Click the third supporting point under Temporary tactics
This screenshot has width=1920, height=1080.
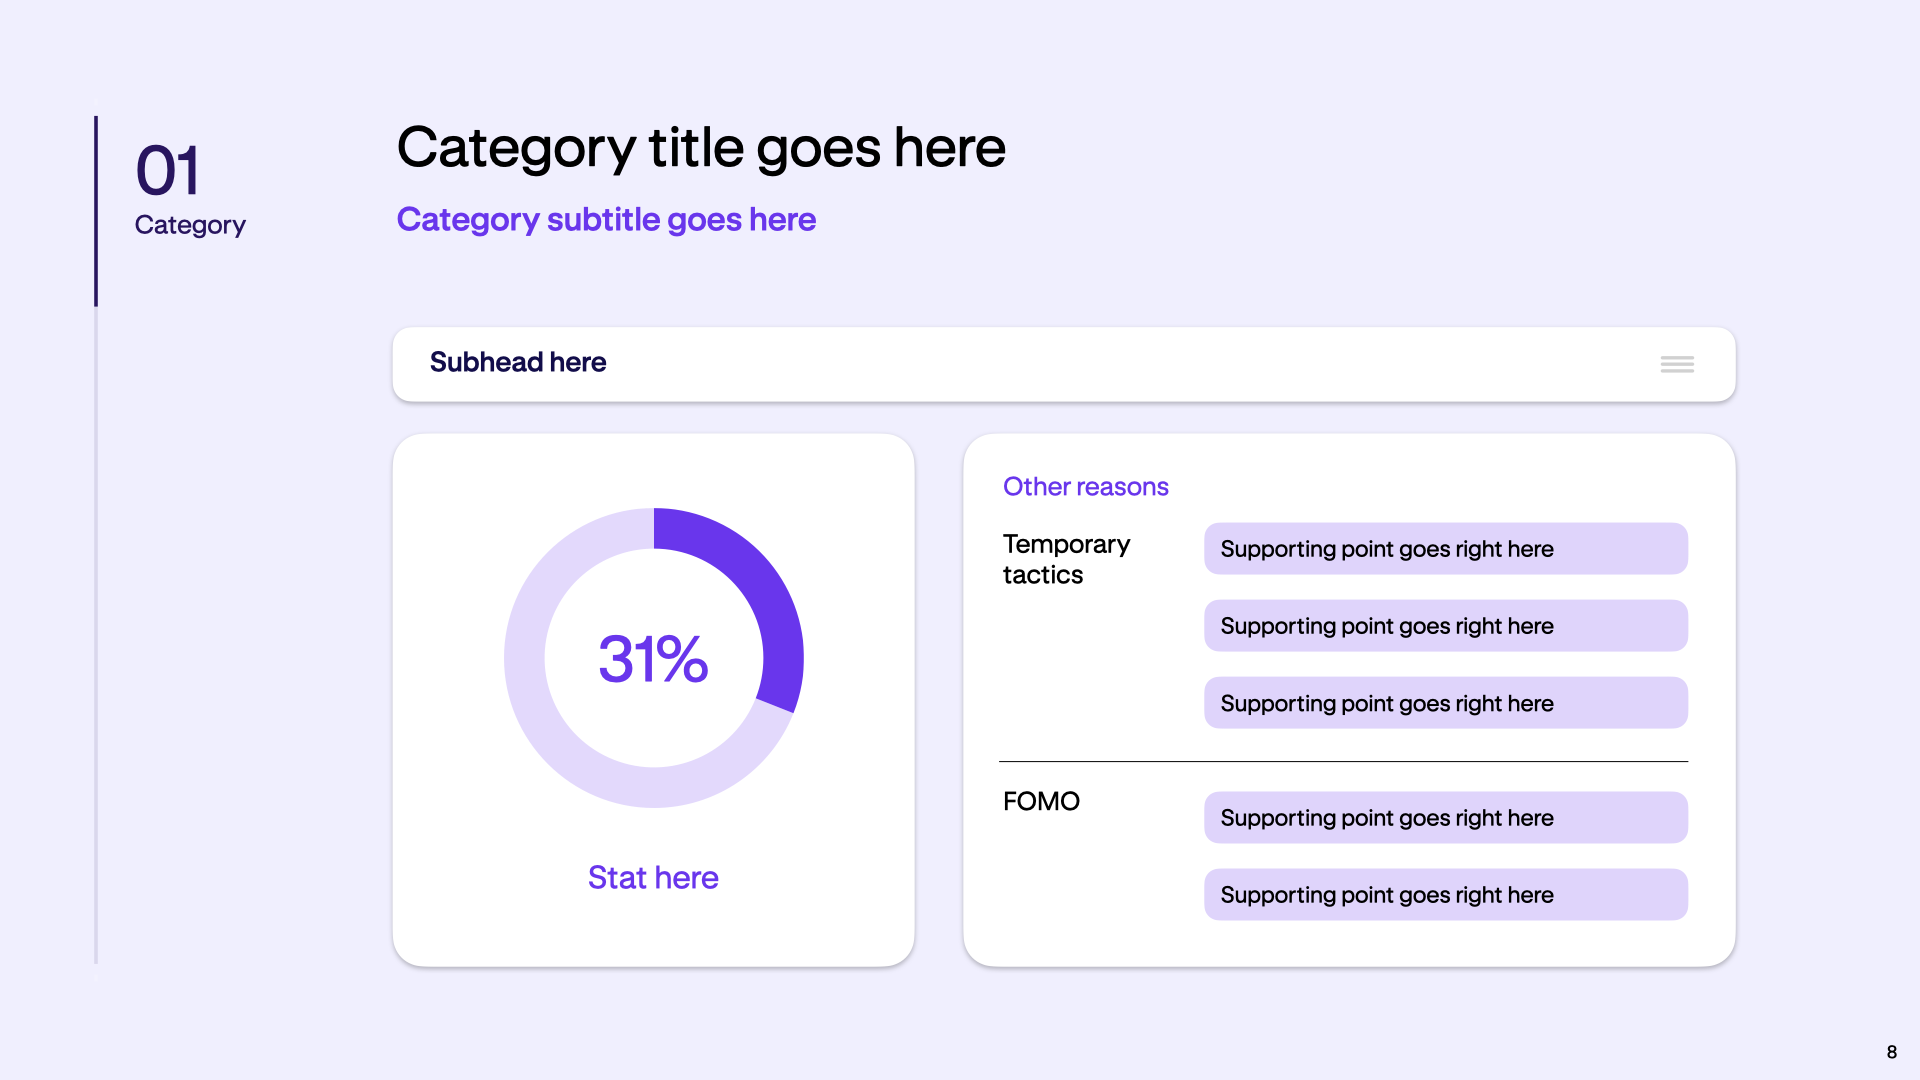[x=1446, y=703]
